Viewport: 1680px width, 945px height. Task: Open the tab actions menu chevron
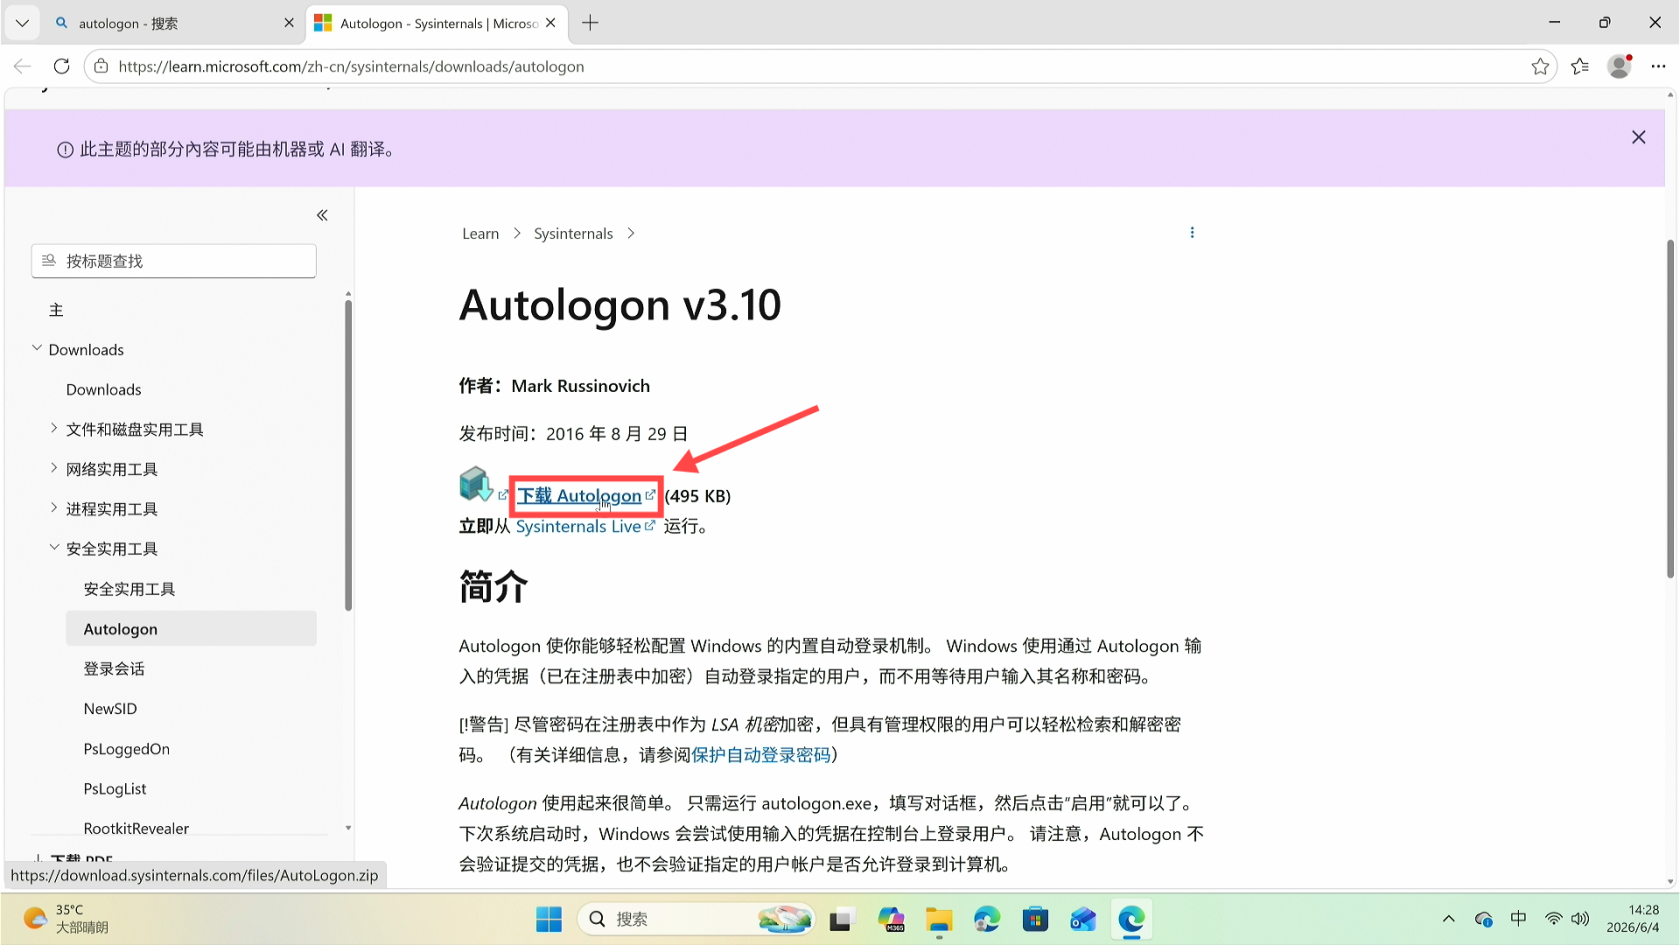click(x=22, y=22)
